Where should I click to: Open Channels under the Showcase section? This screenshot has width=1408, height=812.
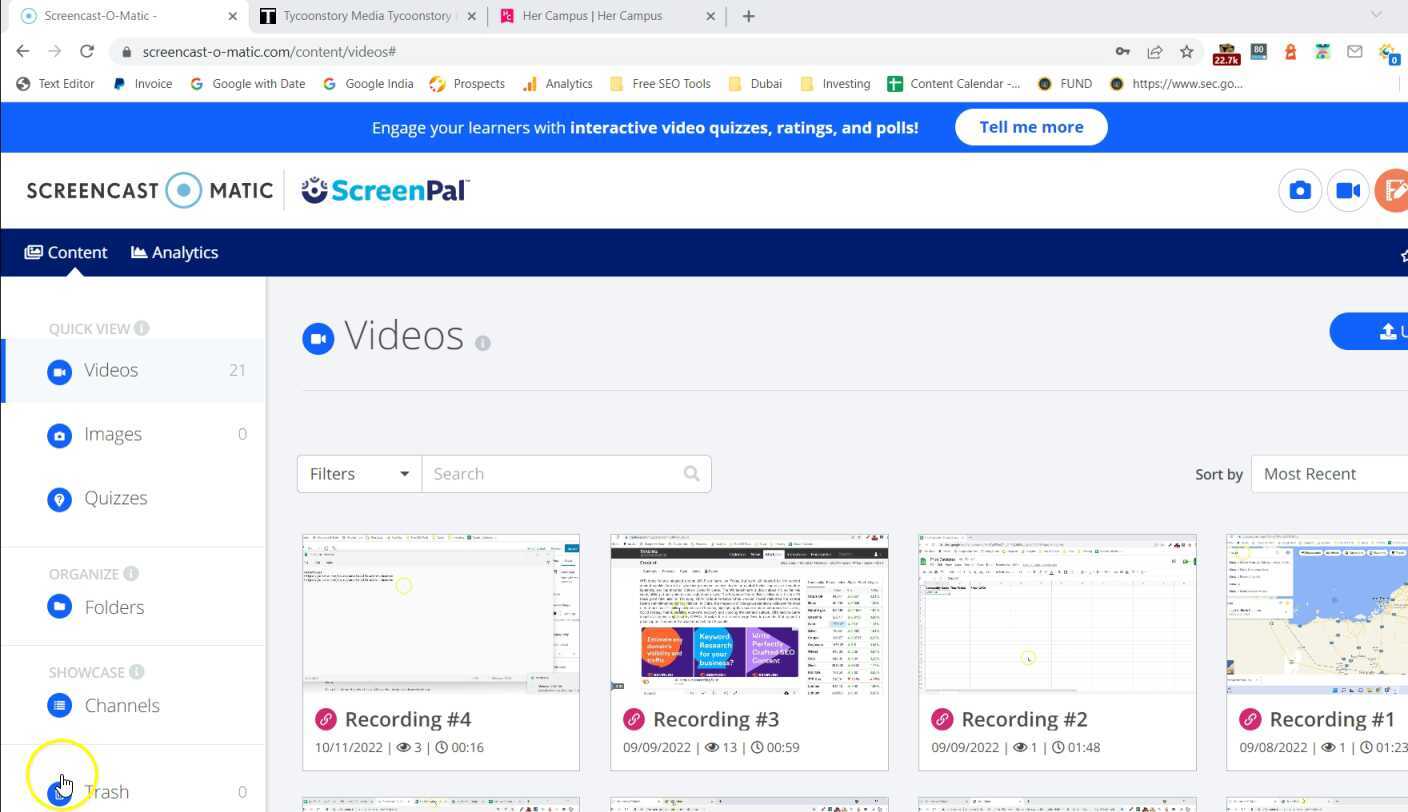pyautogui.click(x=59, y=705)
